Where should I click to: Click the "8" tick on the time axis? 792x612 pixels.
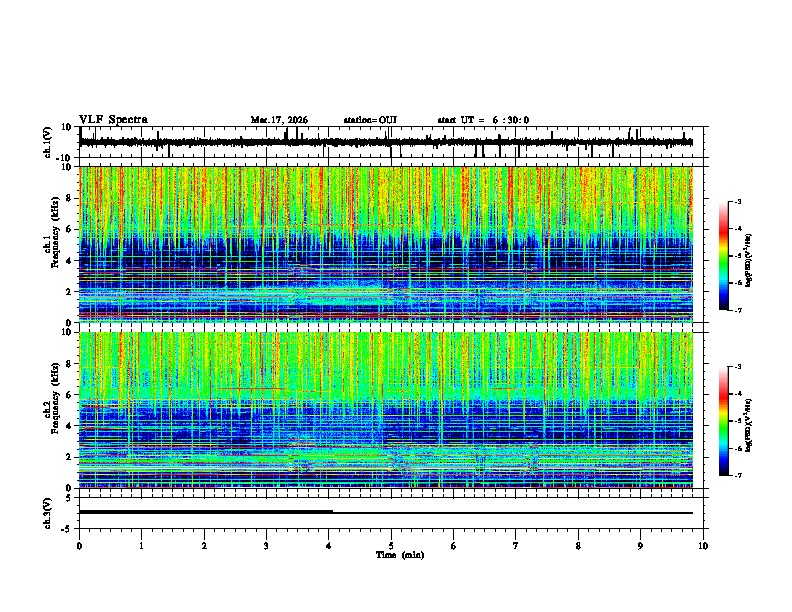click(x=578, y=546)
